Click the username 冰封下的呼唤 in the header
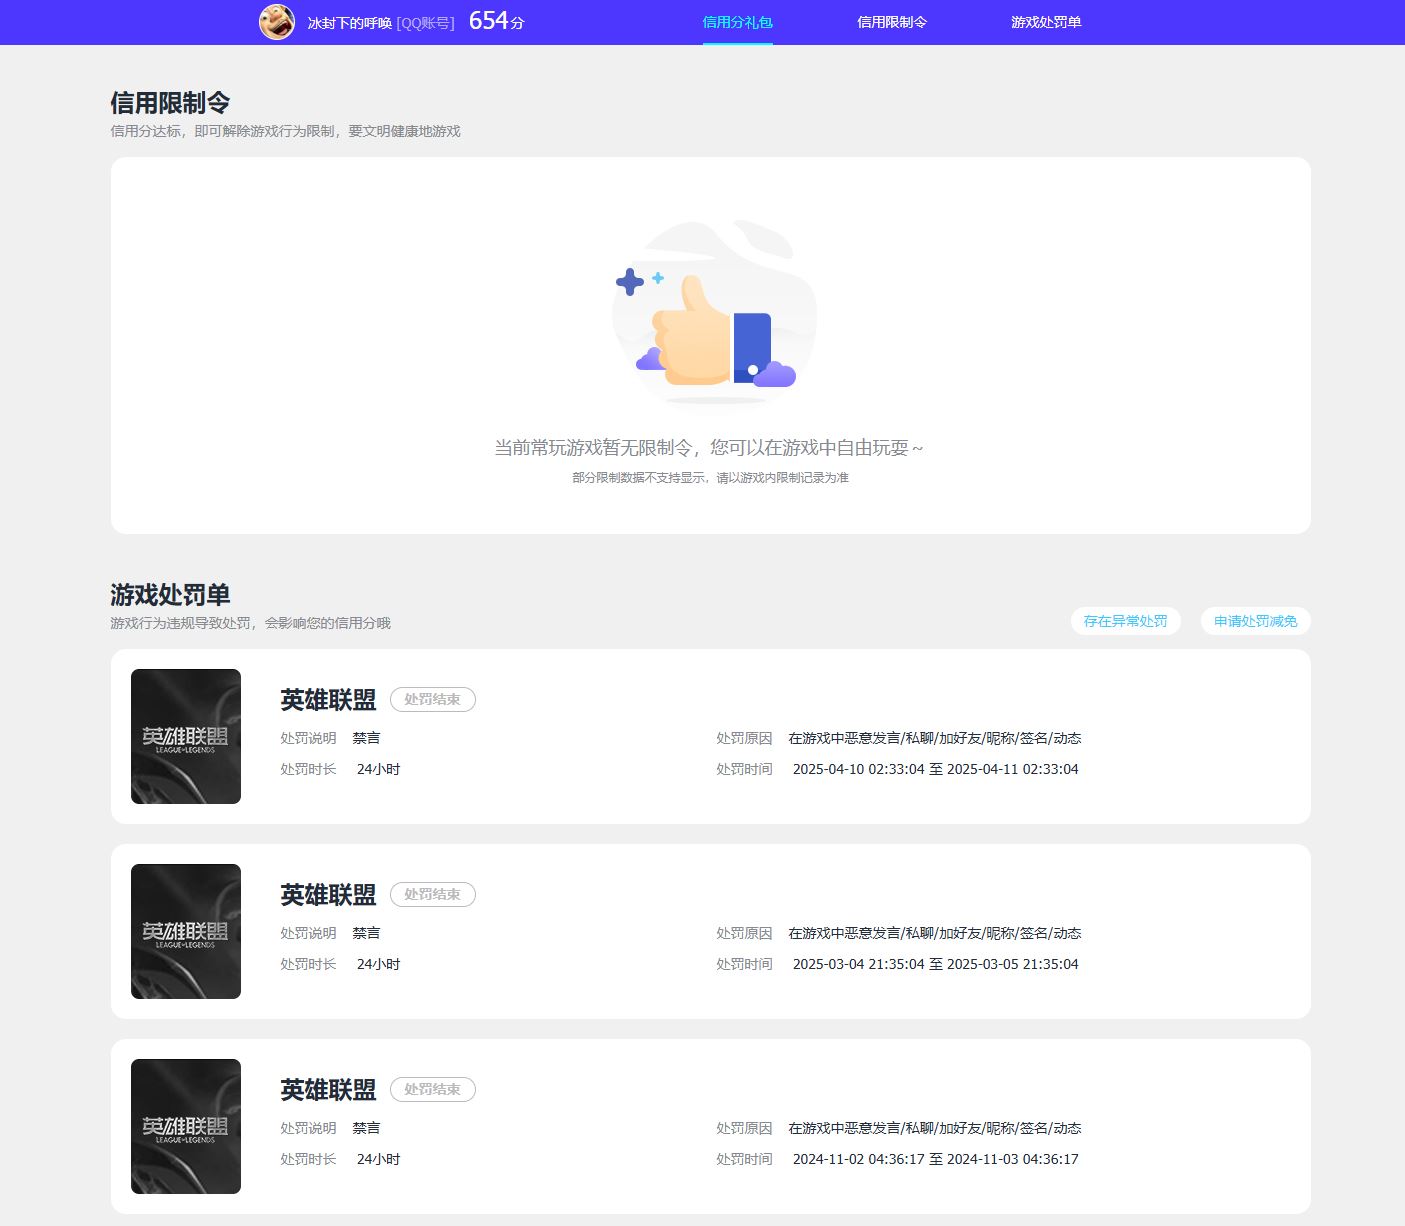Viewport: 1405px width, 1226px height. [x=349, y=23]
